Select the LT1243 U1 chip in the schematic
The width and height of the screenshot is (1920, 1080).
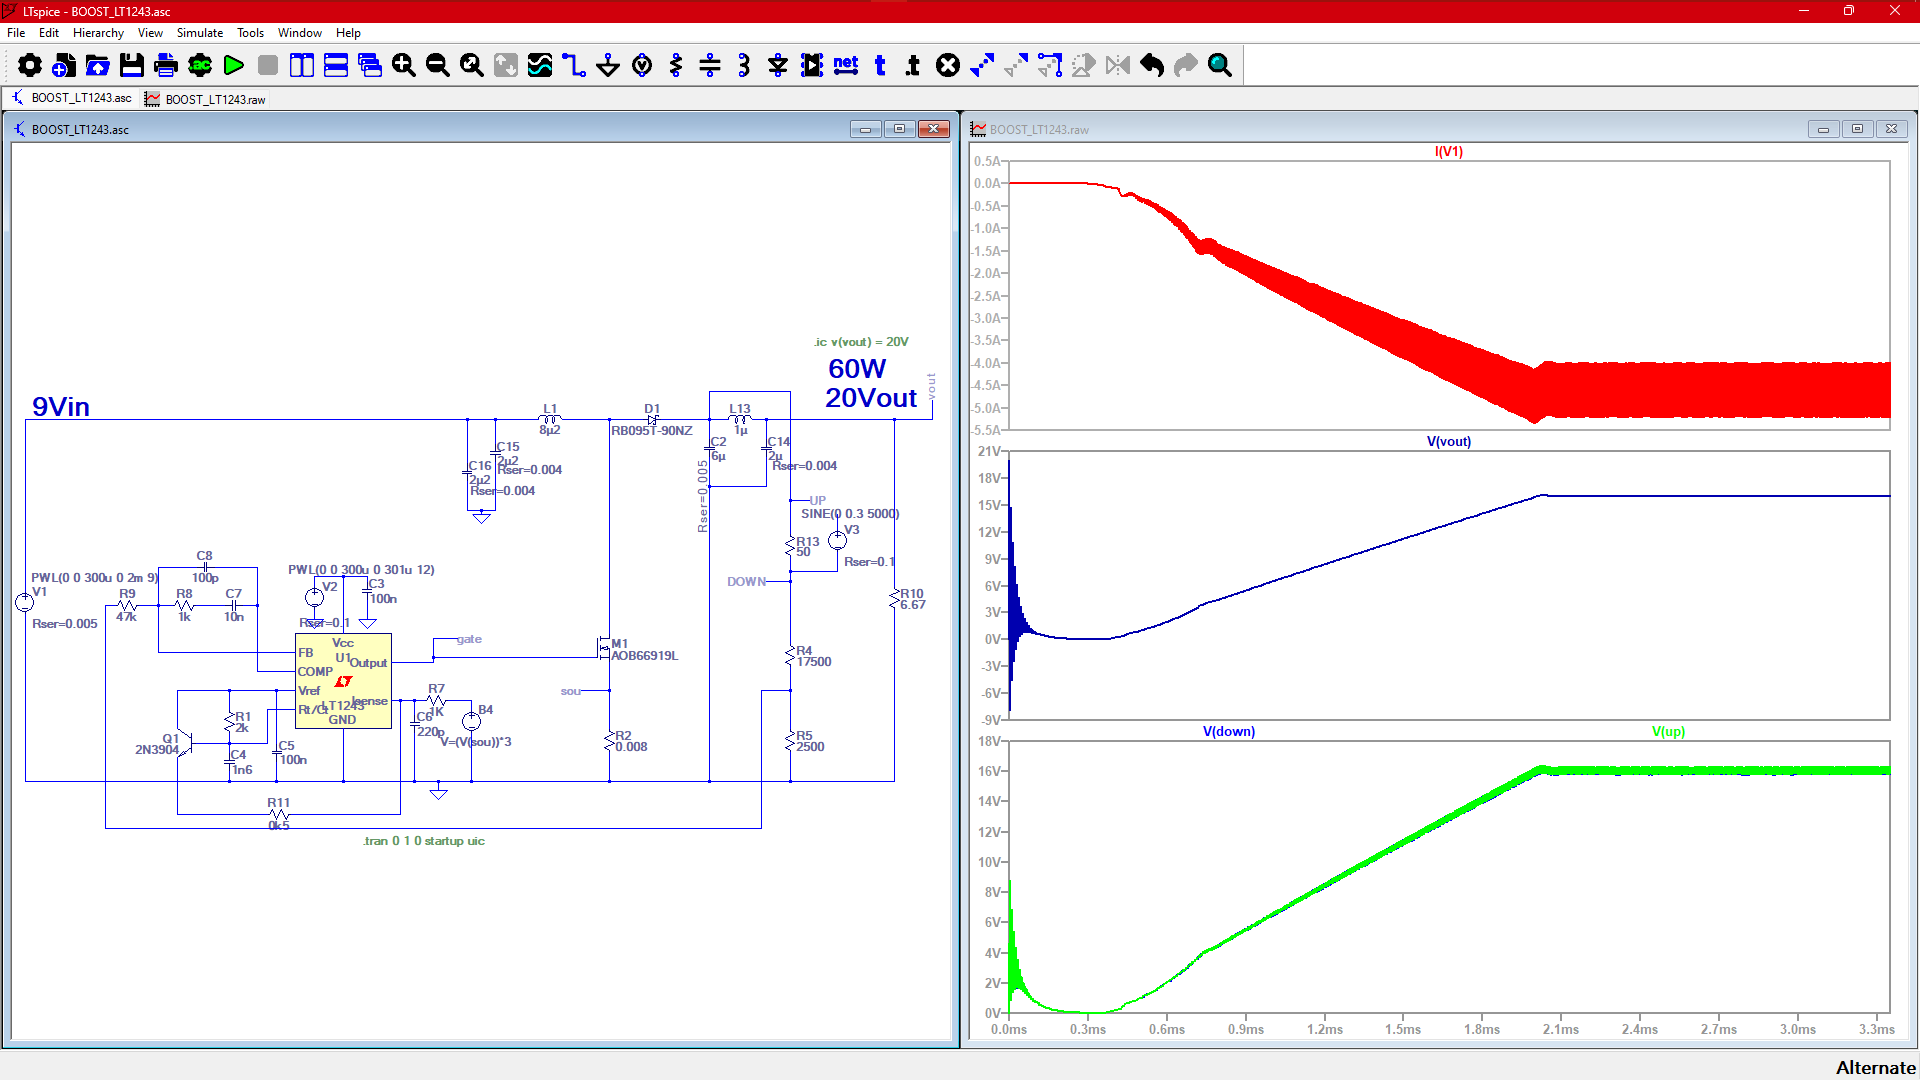click(343, 681)
